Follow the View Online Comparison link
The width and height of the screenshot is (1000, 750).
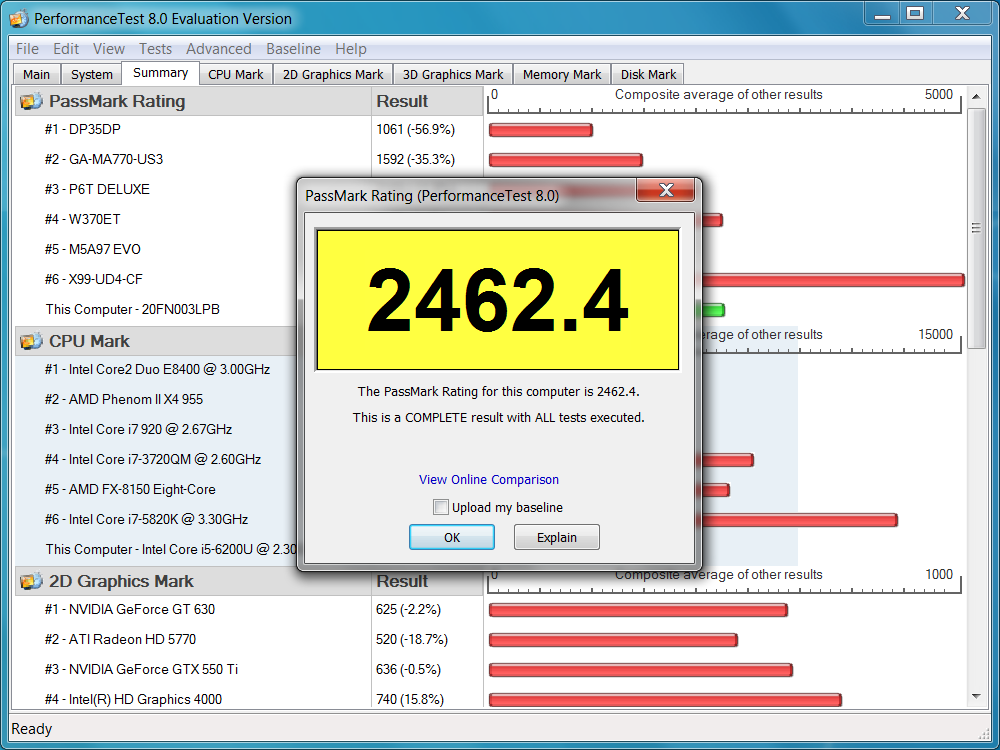click(x=489, y=480)
